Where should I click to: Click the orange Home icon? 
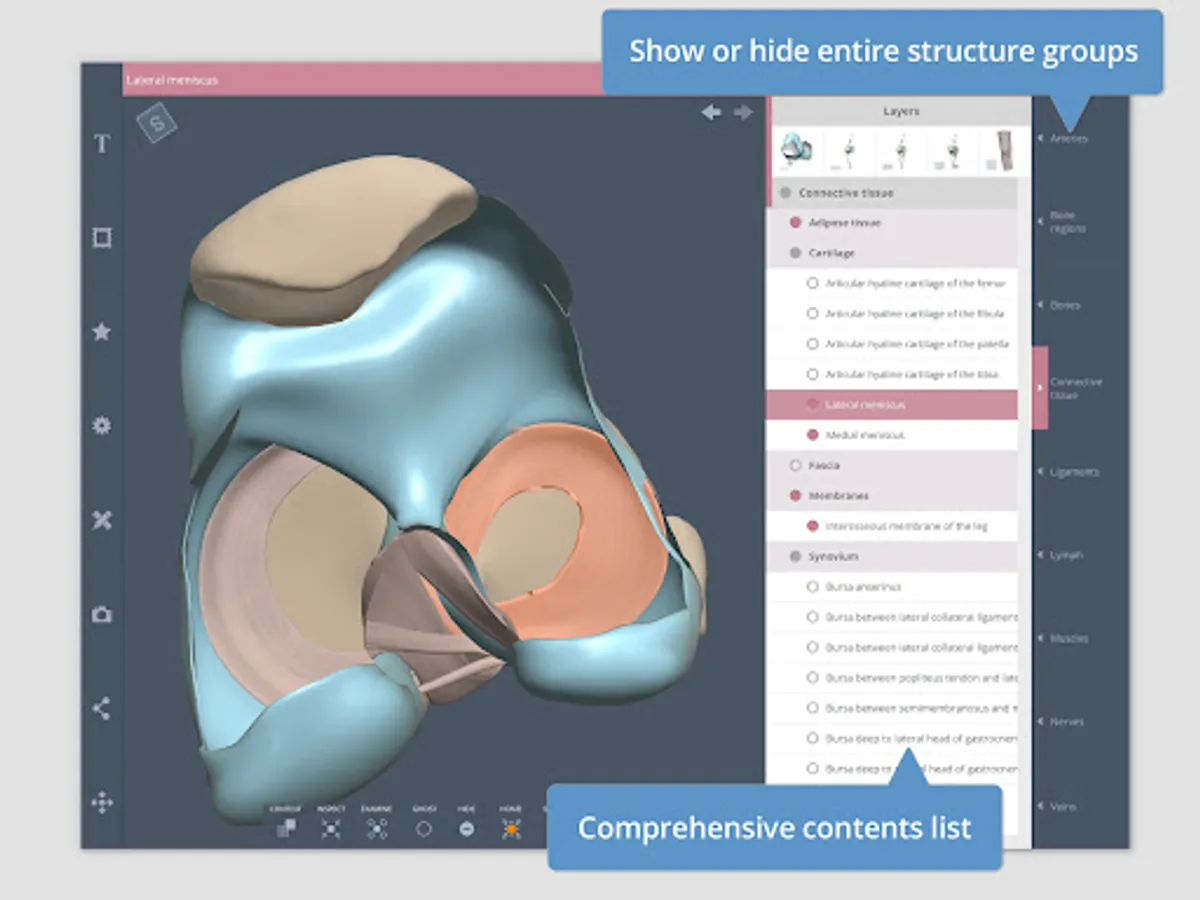coord(511,828)
